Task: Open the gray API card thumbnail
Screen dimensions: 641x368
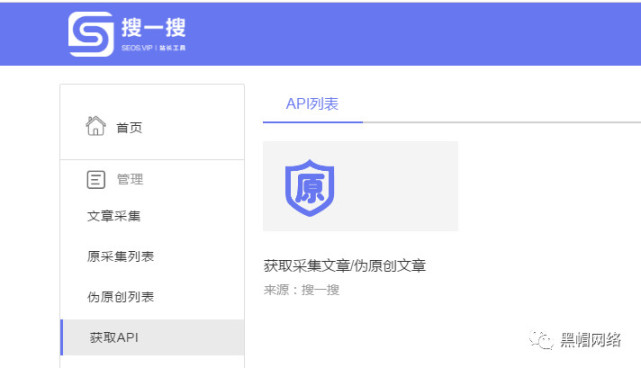Action: 360,186
